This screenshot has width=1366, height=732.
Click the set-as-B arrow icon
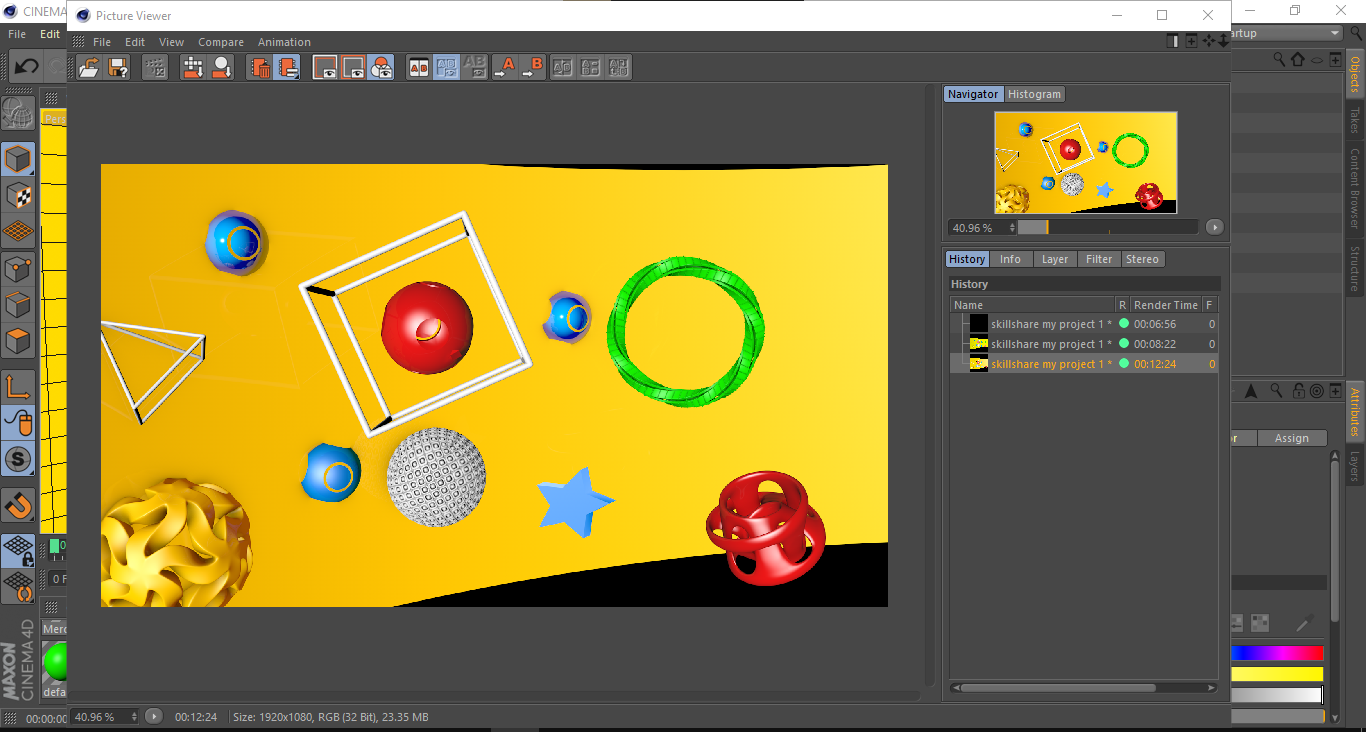coord(532,67)
